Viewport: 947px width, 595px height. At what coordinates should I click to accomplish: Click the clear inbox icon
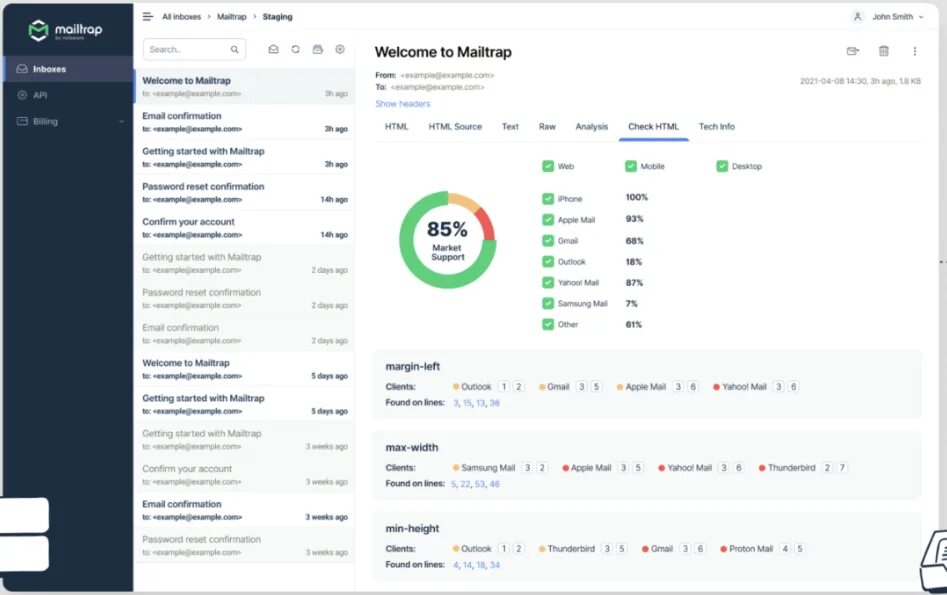(318, 50)
